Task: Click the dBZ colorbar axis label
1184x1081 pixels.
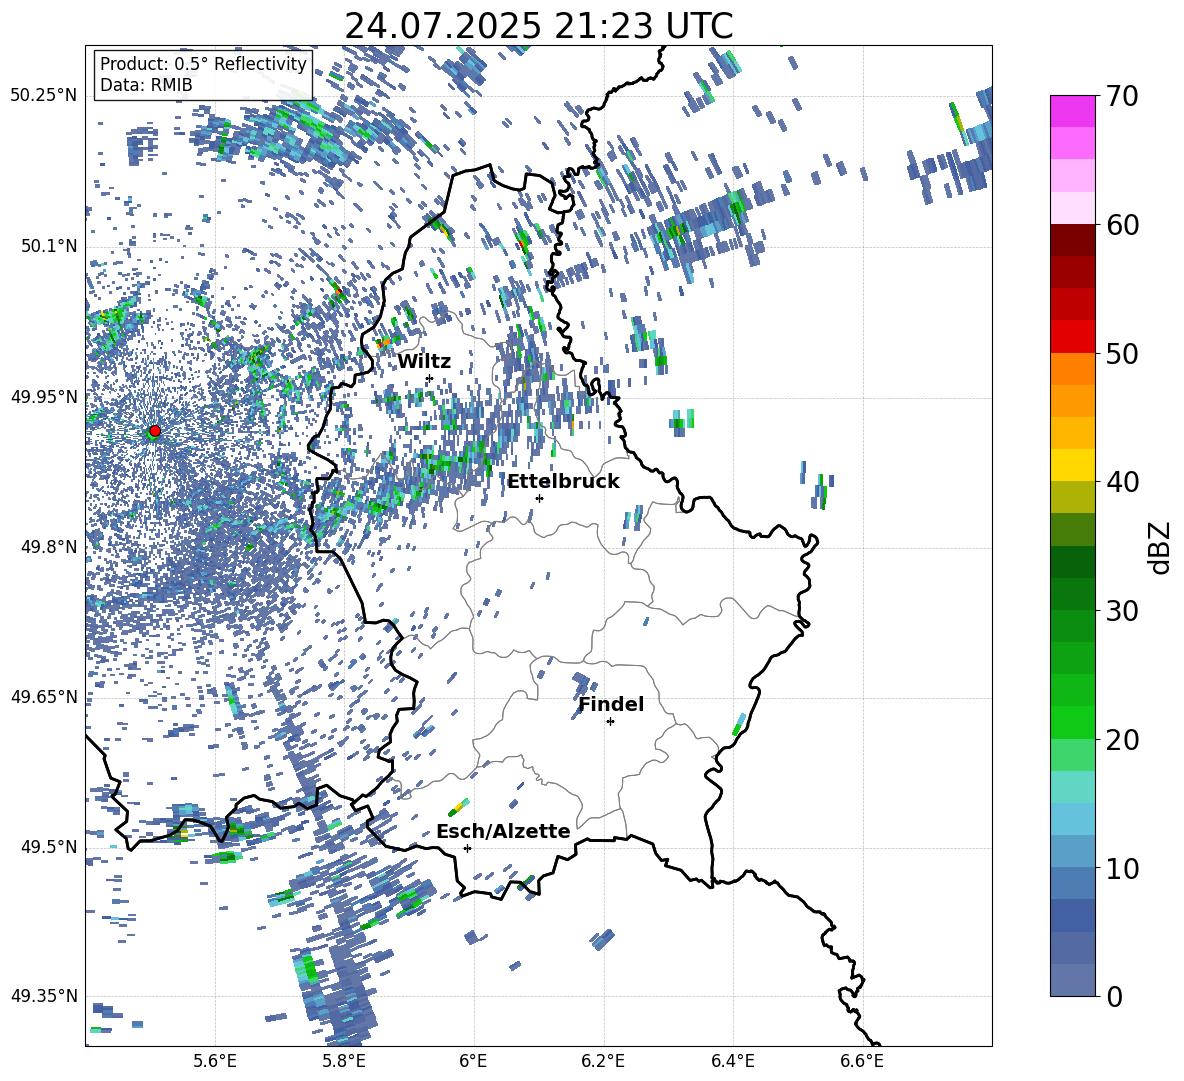Action: click(x=1161, y=547)
